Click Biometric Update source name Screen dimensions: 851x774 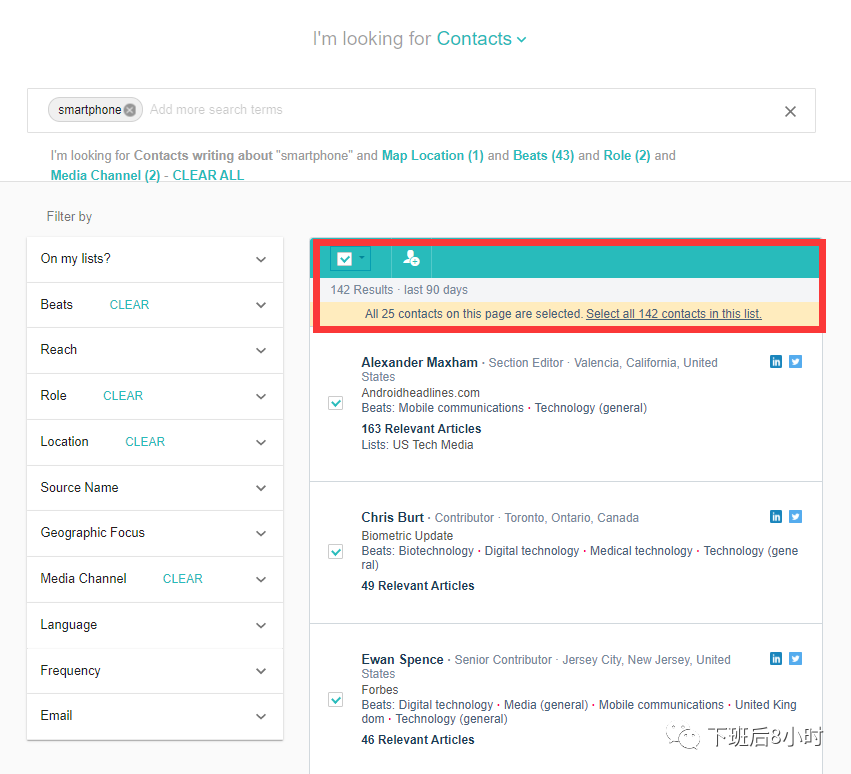[407, 536]
